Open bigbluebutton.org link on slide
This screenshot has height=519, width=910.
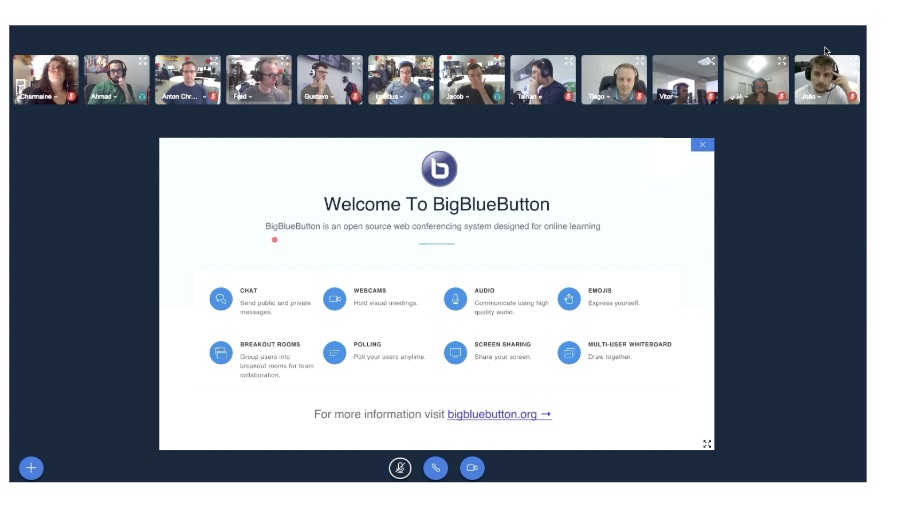(499, 415)
